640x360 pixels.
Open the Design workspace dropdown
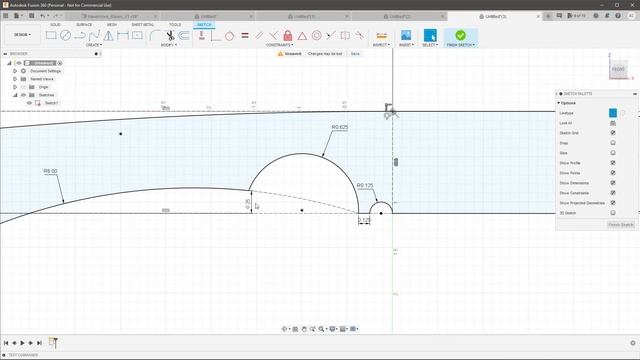tap(22, 35)
